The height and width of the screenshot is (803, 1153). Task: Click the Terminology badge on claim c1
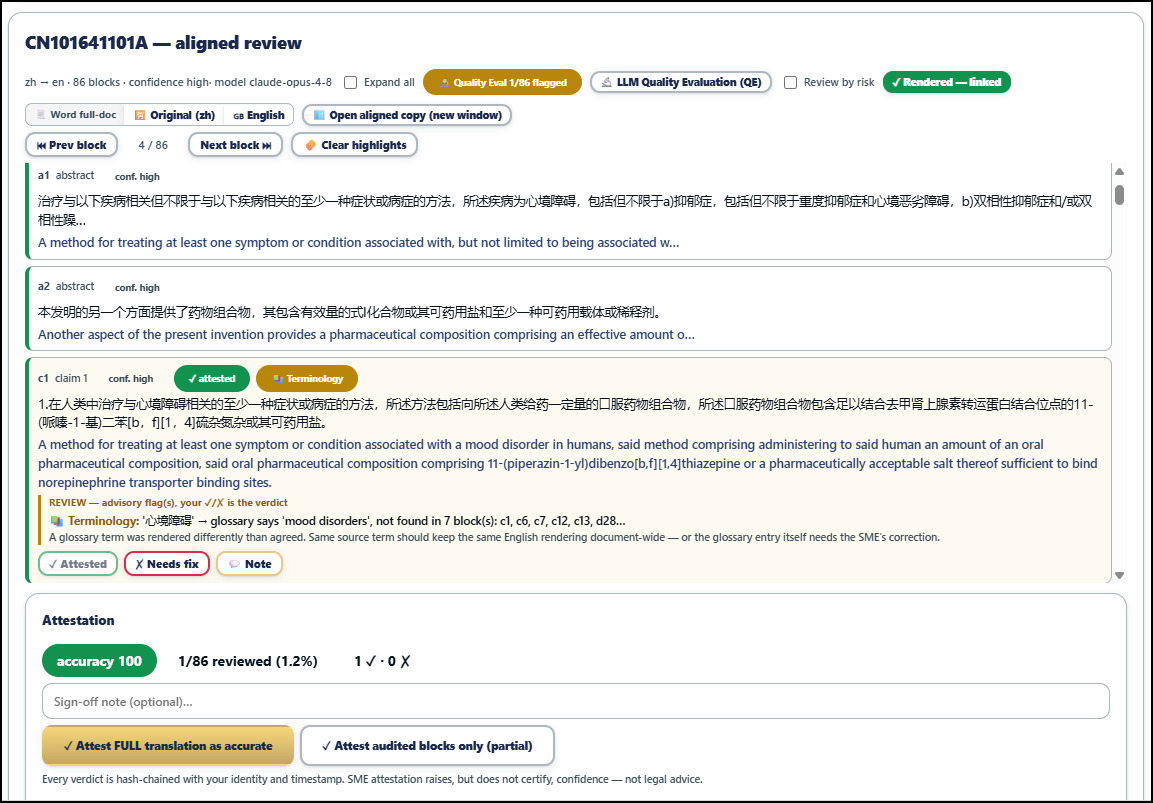coord(307,379)
